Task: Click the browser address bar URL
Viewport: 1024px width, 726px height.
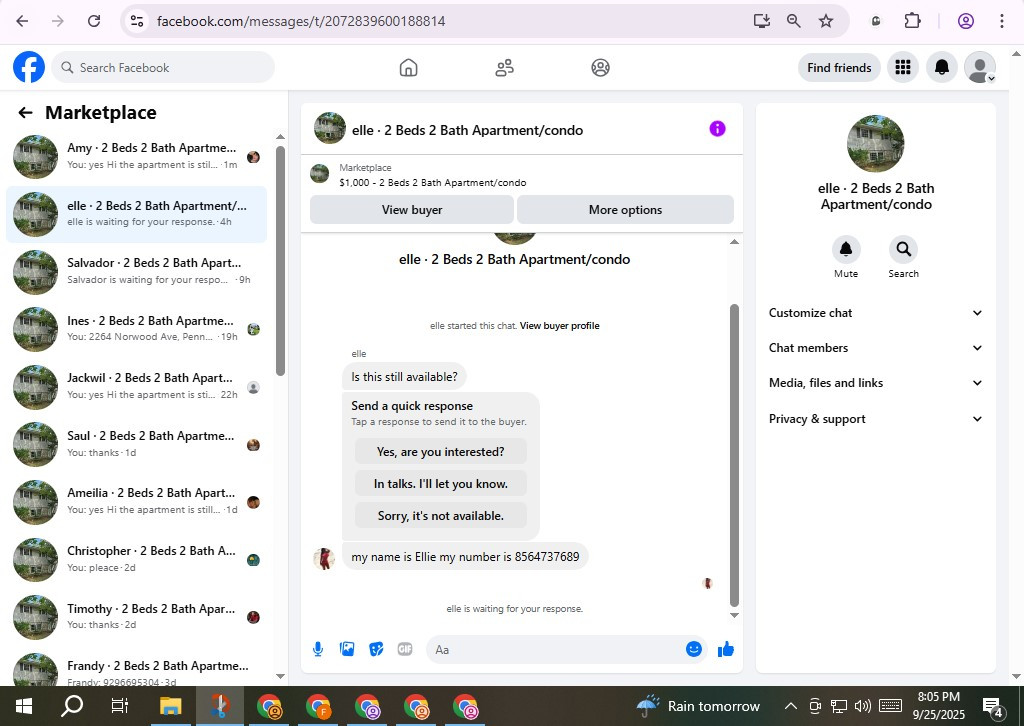Action: point(301,21)
